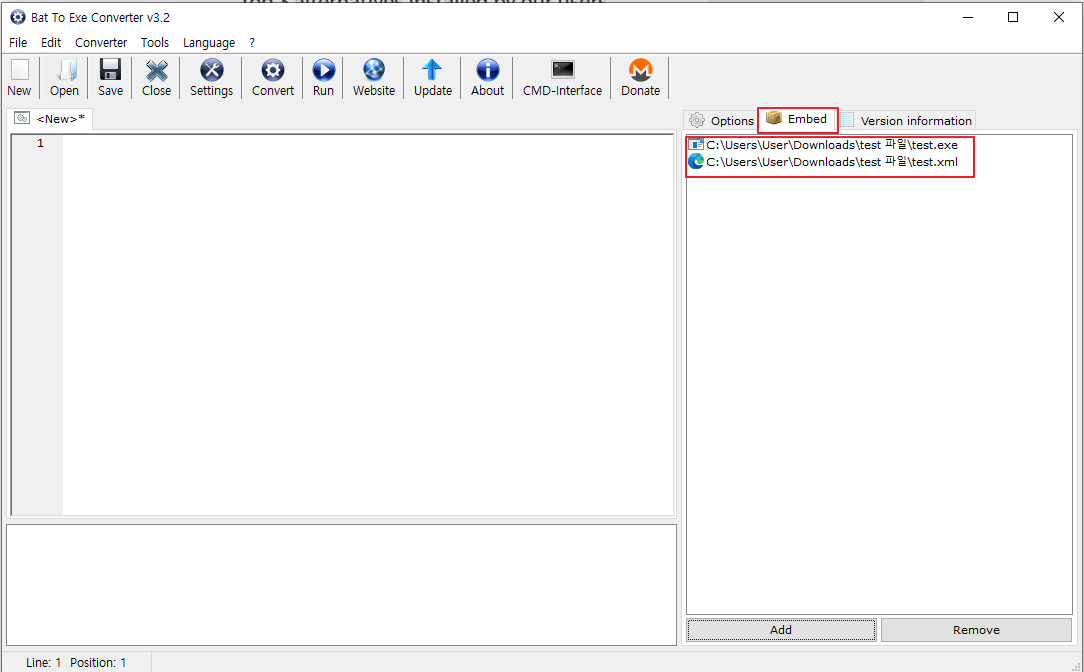The height and width of the screenshot is (672, 1084).
Task: Open the Tools menu
Action: [x=155, y=42]
